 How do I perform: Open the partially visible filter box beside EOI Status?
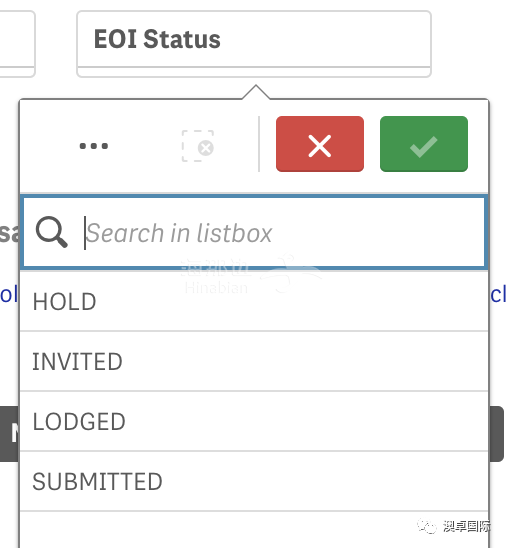coord(17,44)
